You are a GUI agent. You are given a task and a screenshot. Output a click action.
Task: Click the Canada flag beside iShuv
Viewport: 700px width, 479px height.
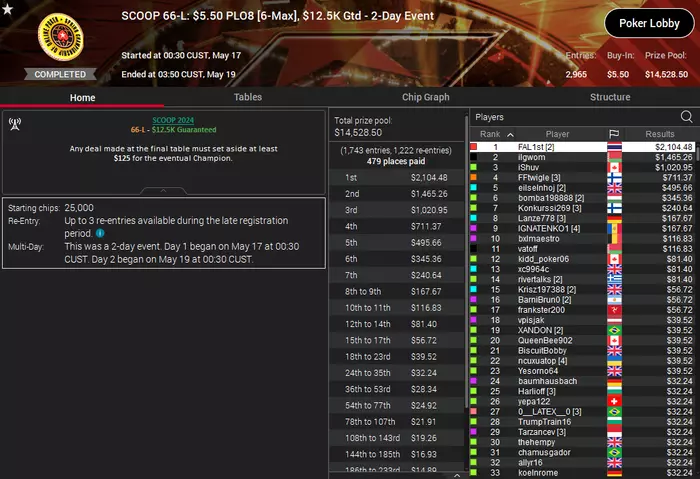[x=614, y=167]
